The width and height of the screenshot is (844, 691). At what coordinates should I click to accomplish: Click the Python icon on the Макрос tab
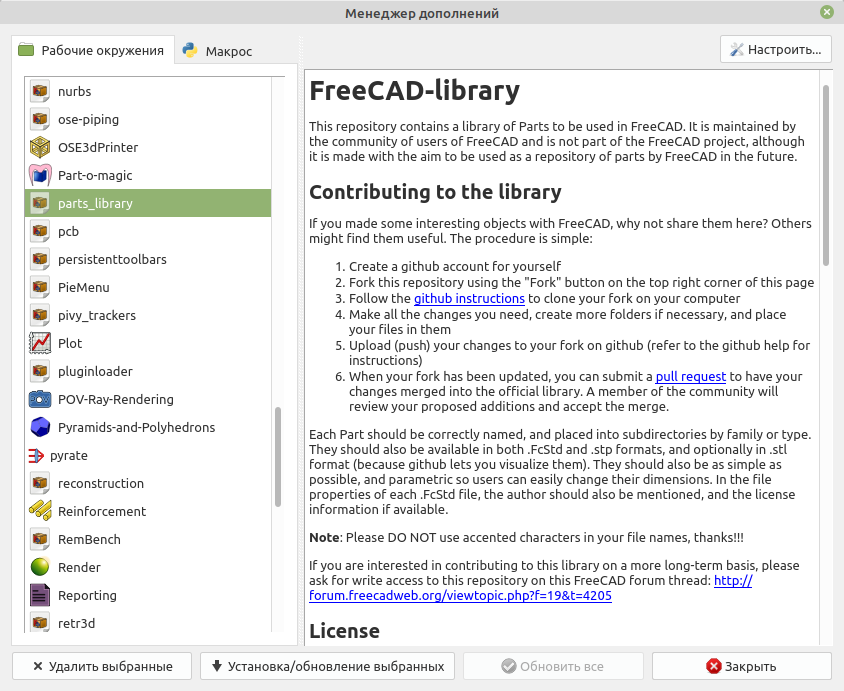point(189,50)
